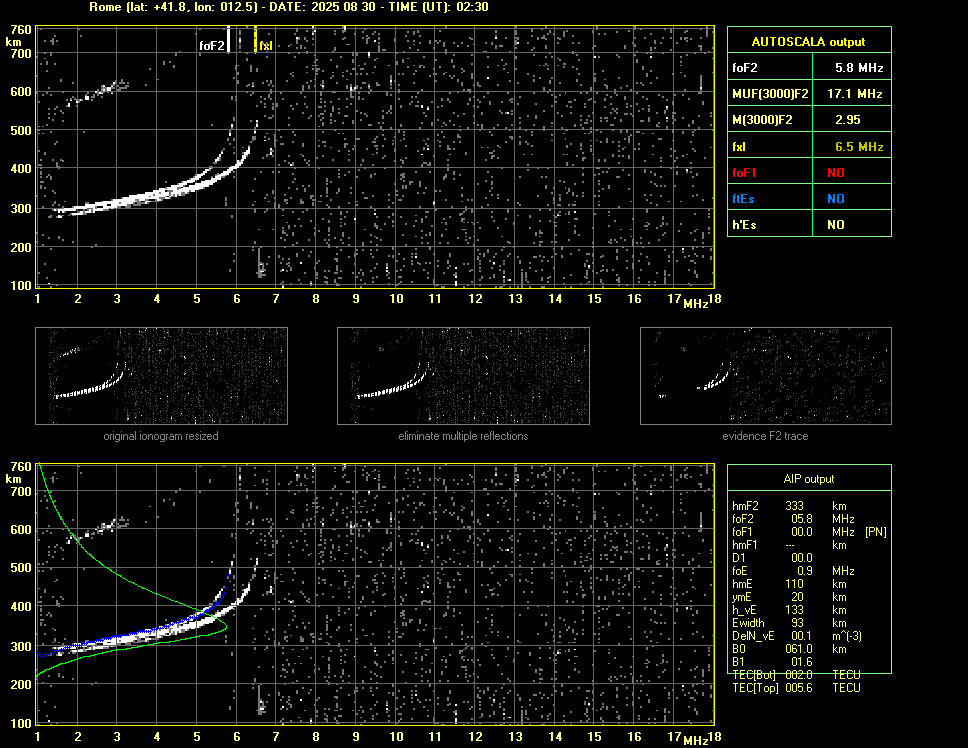Click the AIP output heading
The width and height of the screenshot is (968, 748).
point(809,479)
